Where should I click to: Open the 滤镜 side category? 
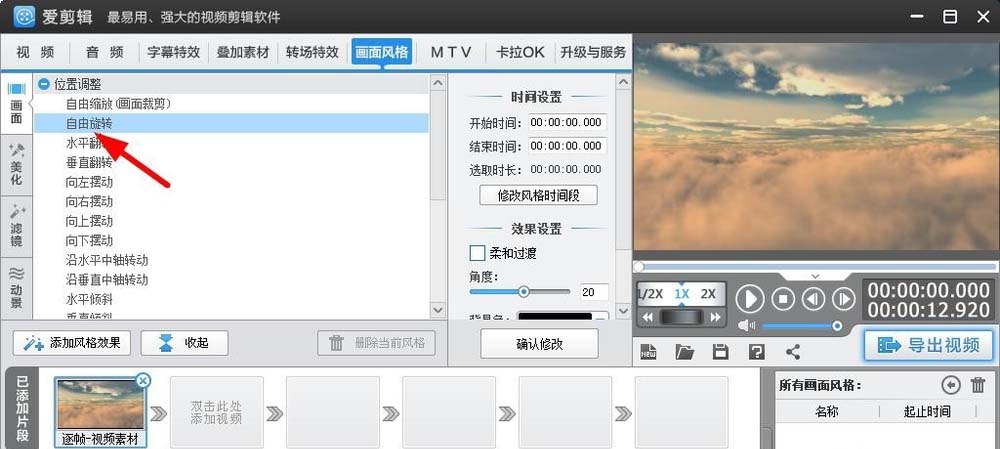(x=17, y=226)
